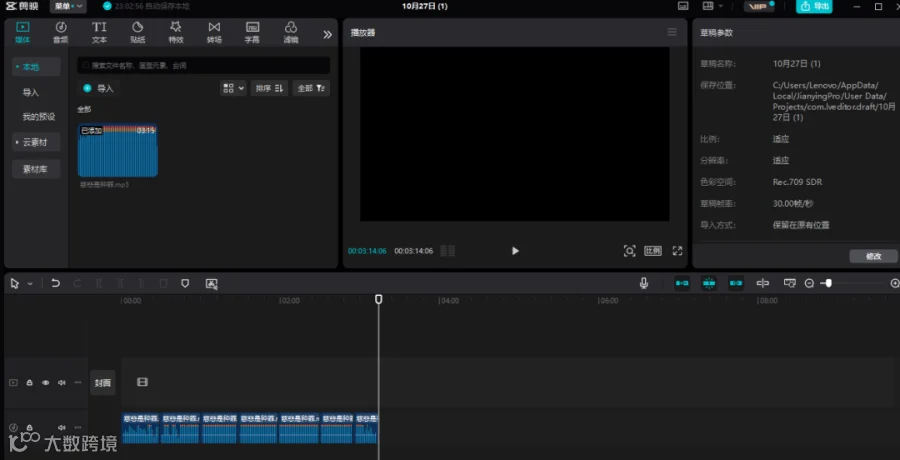This screenshot has height=460, width=900.
Task: Expand the 云素材 cloud materials section
Action: point(36,142)
